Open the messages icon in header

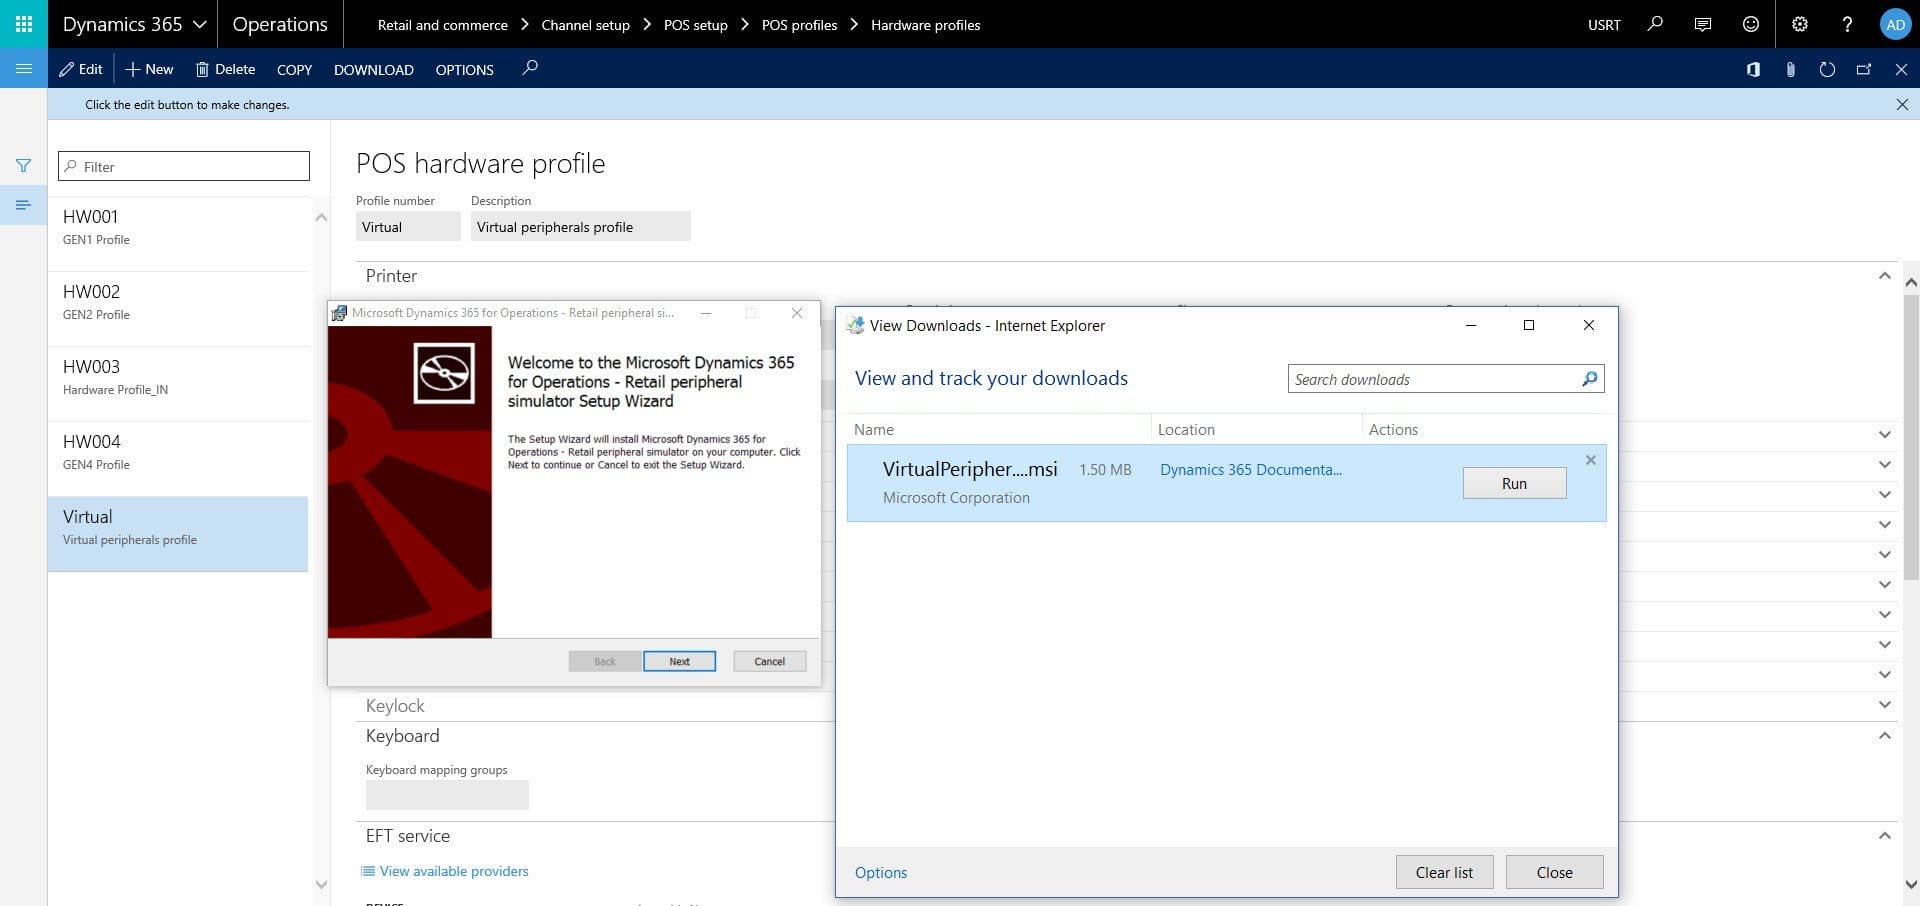point(1702,24)
